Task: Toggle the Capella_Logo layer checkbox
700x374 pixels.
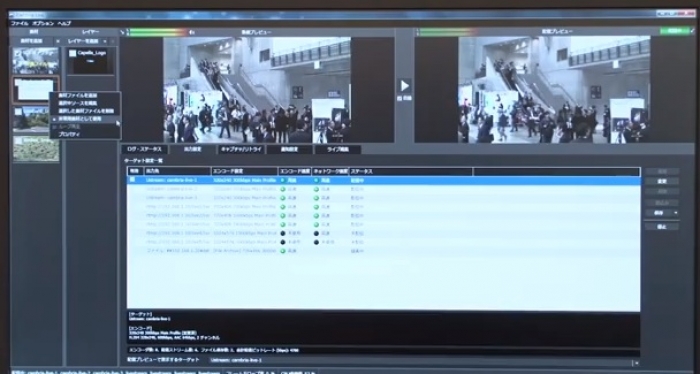Action: pyautogui.click(x=72, y=53)
